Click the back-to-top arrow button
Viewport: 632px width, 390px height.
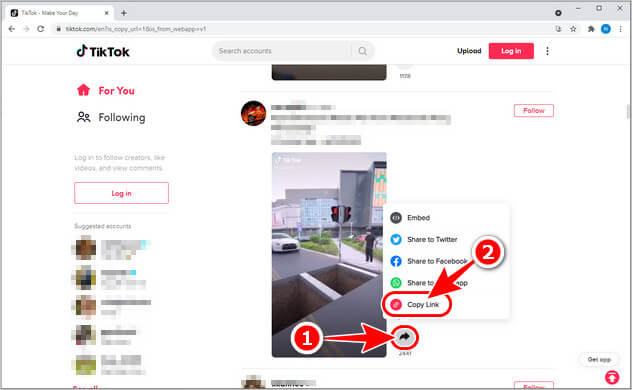(612, 378)
